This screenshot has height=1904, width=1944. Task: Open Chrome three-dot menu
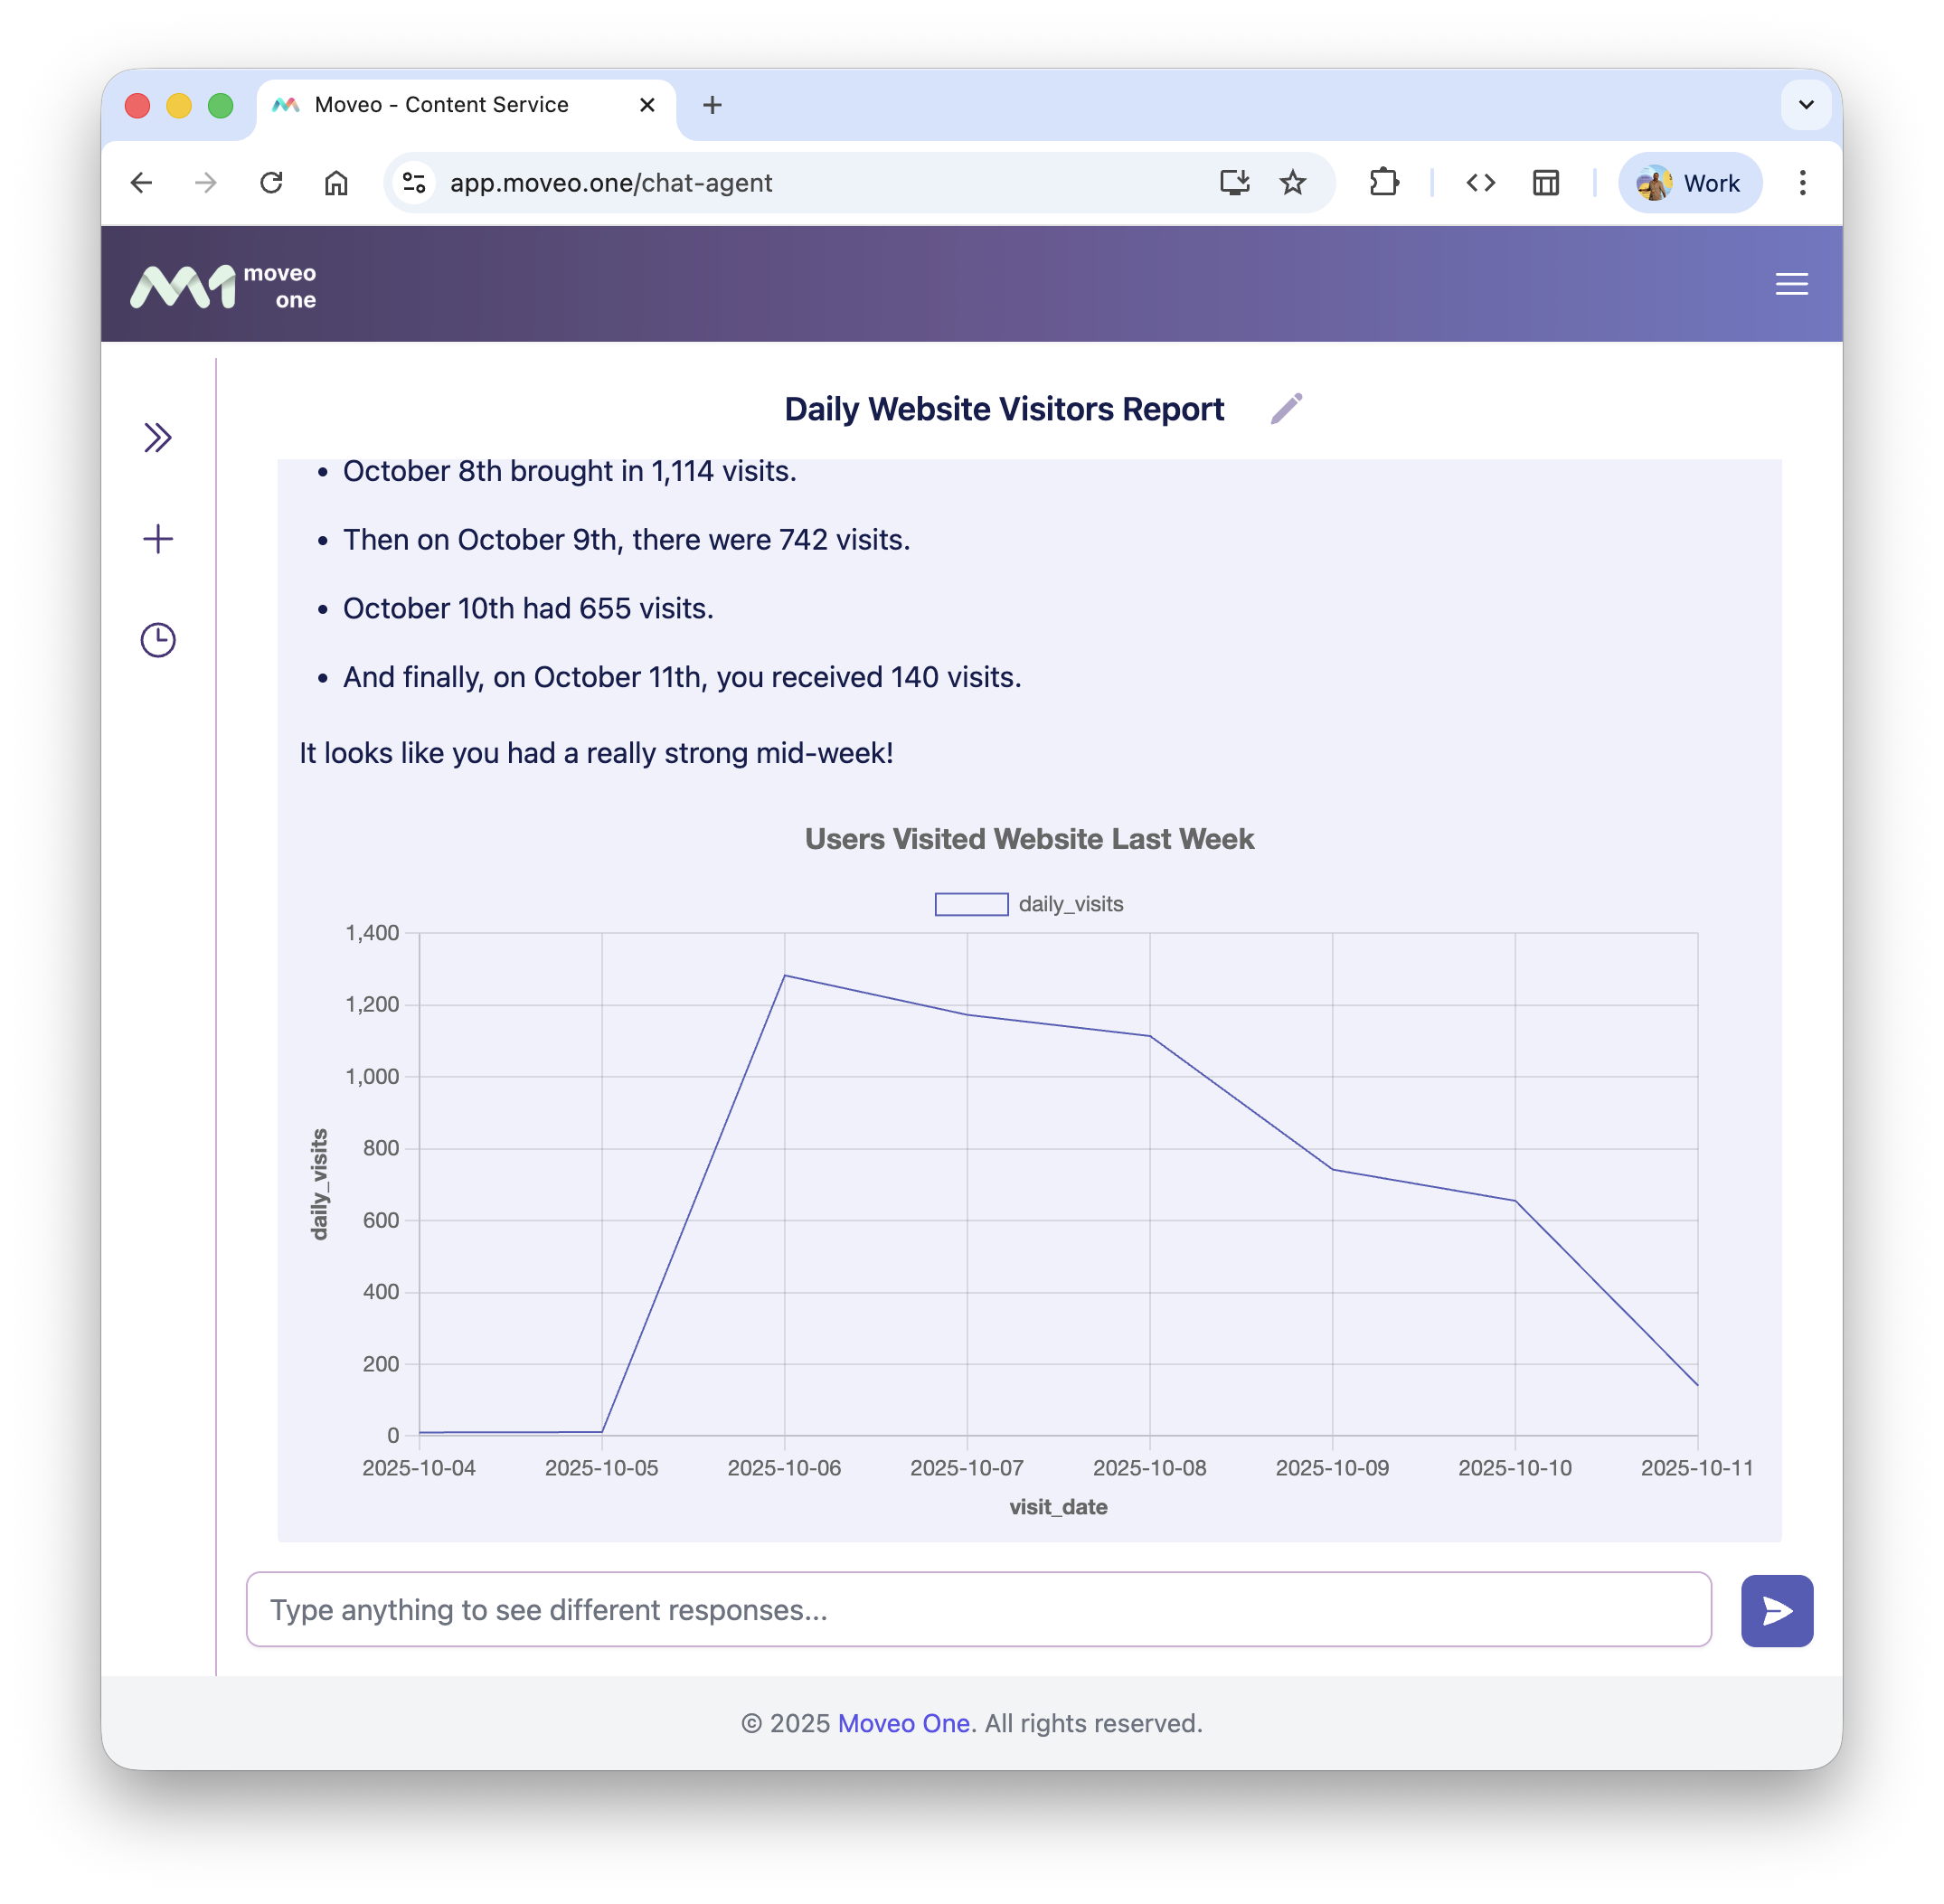pos(1802,183)
